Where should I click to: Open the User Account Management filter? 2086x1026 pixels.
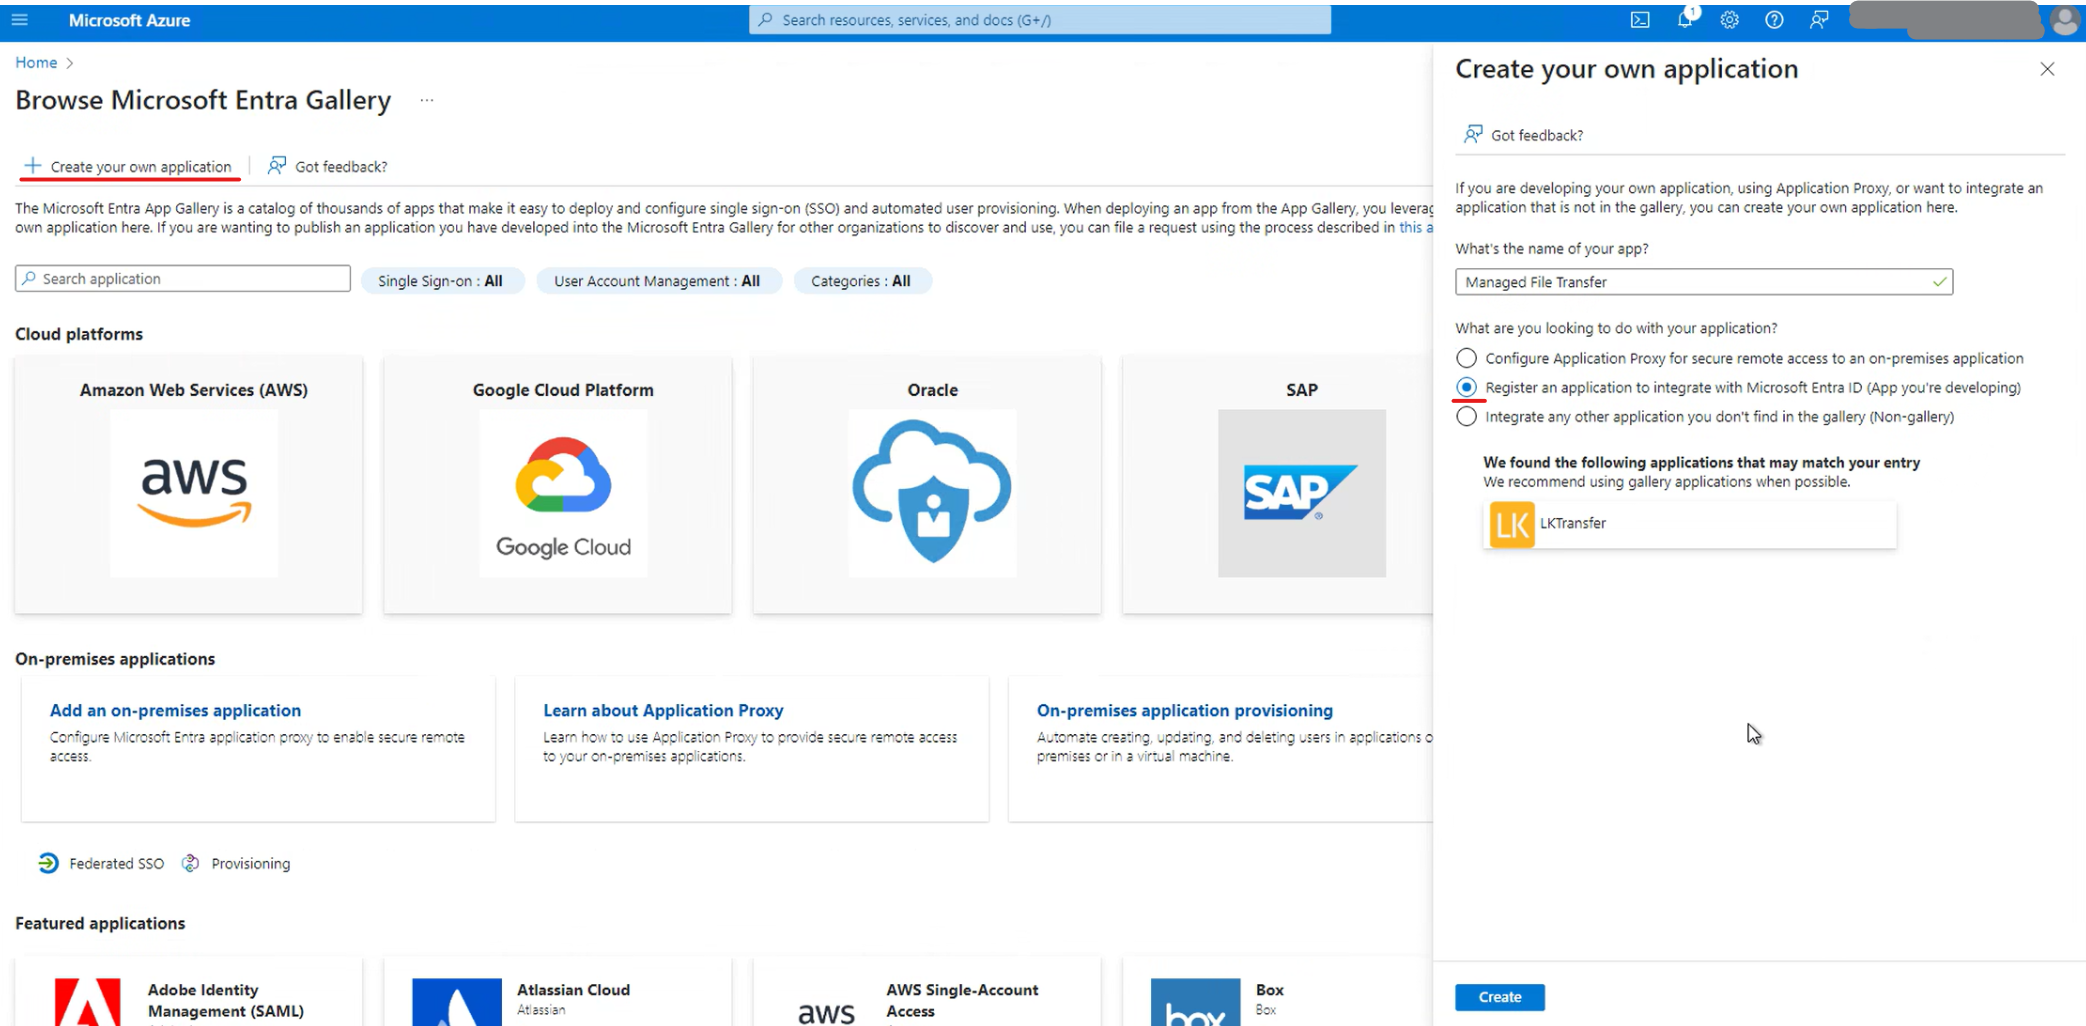(x=657, y=281)
